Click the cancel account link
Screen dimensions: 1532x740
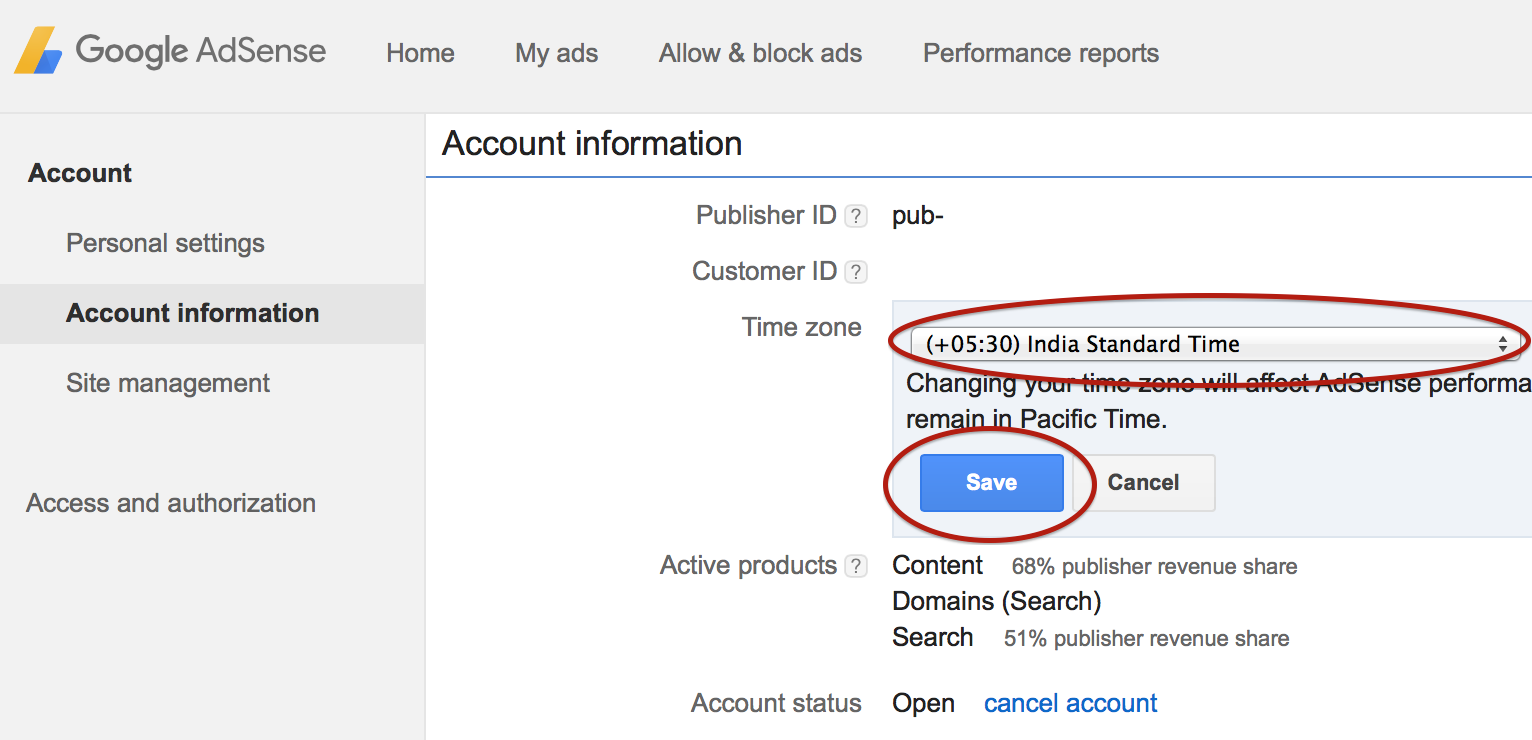click(x=1070, y=703)
